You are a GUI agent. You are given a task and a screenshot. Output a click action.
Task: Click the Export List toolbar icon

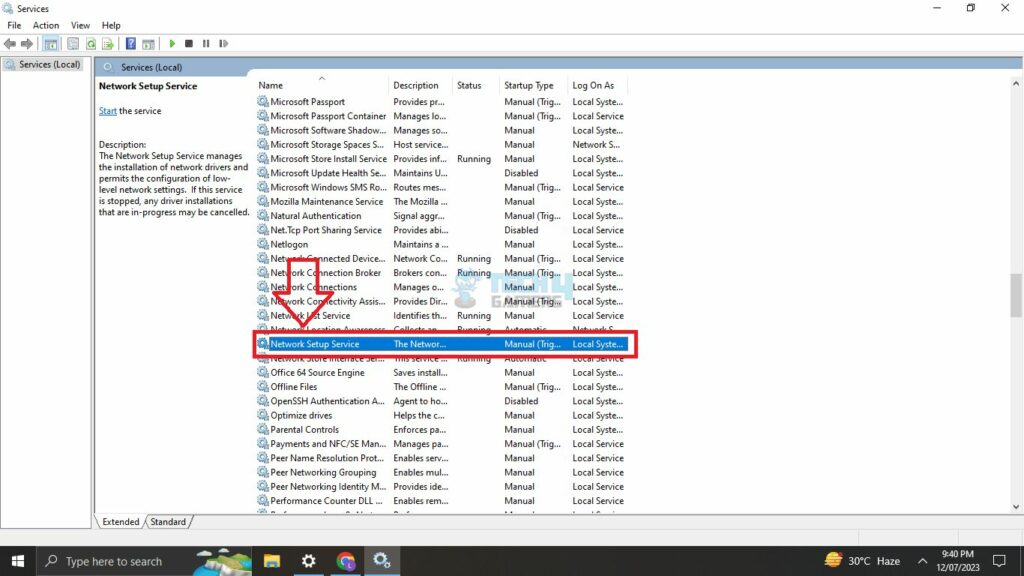coord(107,44)
